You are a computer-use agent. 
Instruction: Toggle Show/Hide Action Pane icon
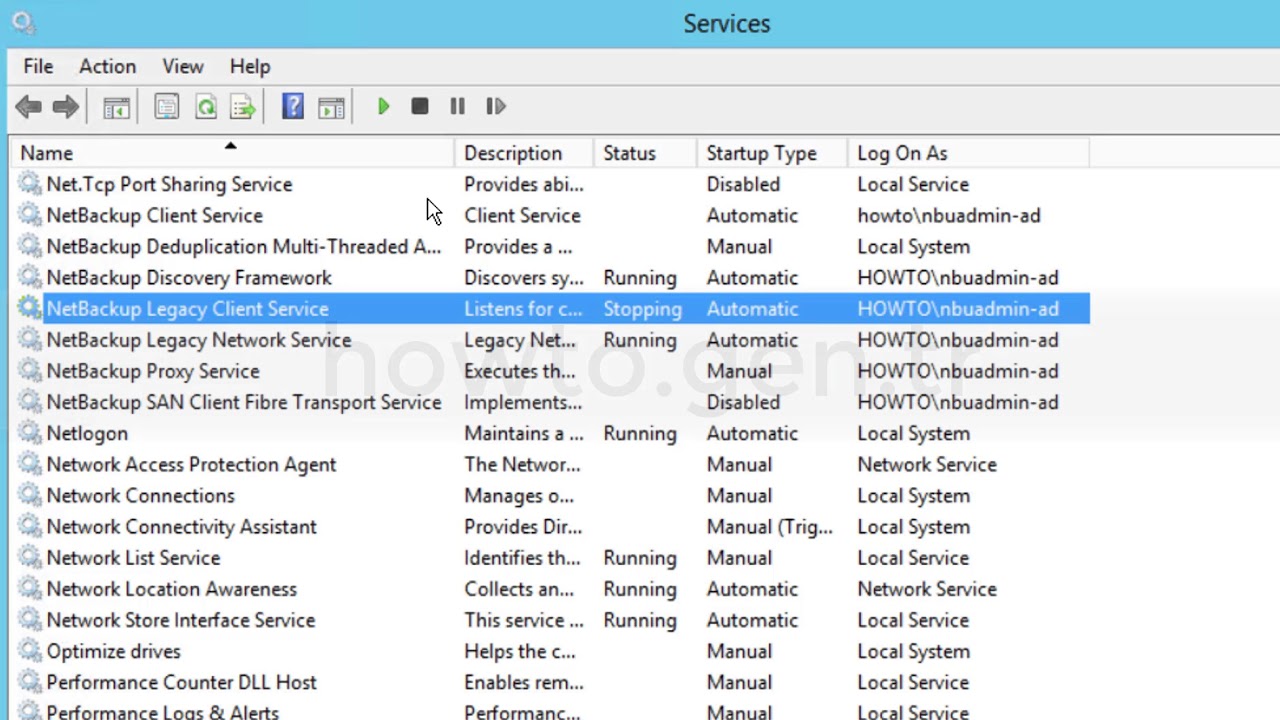tap(331, 107)
